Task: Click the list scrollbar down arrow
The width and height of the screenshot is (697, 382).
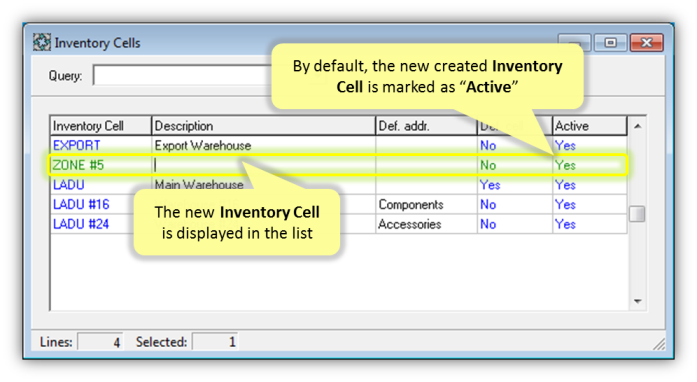Action: pos(637,302)
